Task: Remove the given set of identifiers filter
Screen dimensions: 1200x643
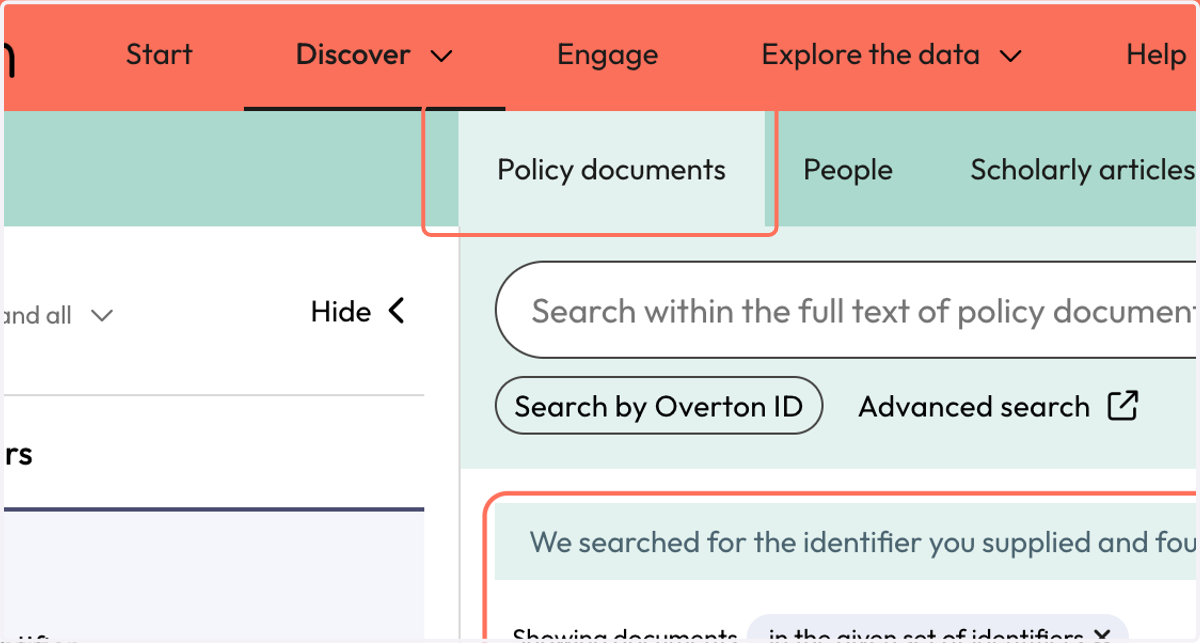Action: tap(1102, 636)
